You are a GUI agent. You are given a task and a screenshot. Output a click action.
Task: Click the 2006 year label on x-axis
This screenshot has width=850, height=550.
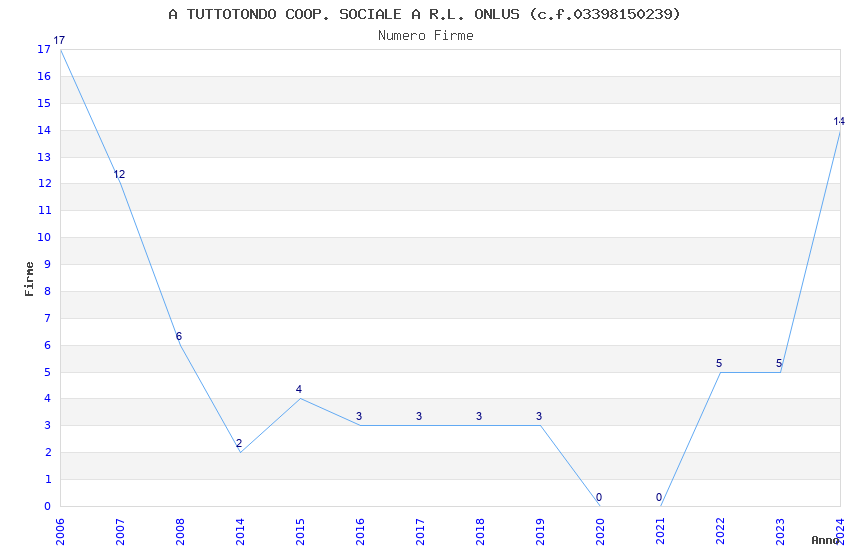click(60, 532)
